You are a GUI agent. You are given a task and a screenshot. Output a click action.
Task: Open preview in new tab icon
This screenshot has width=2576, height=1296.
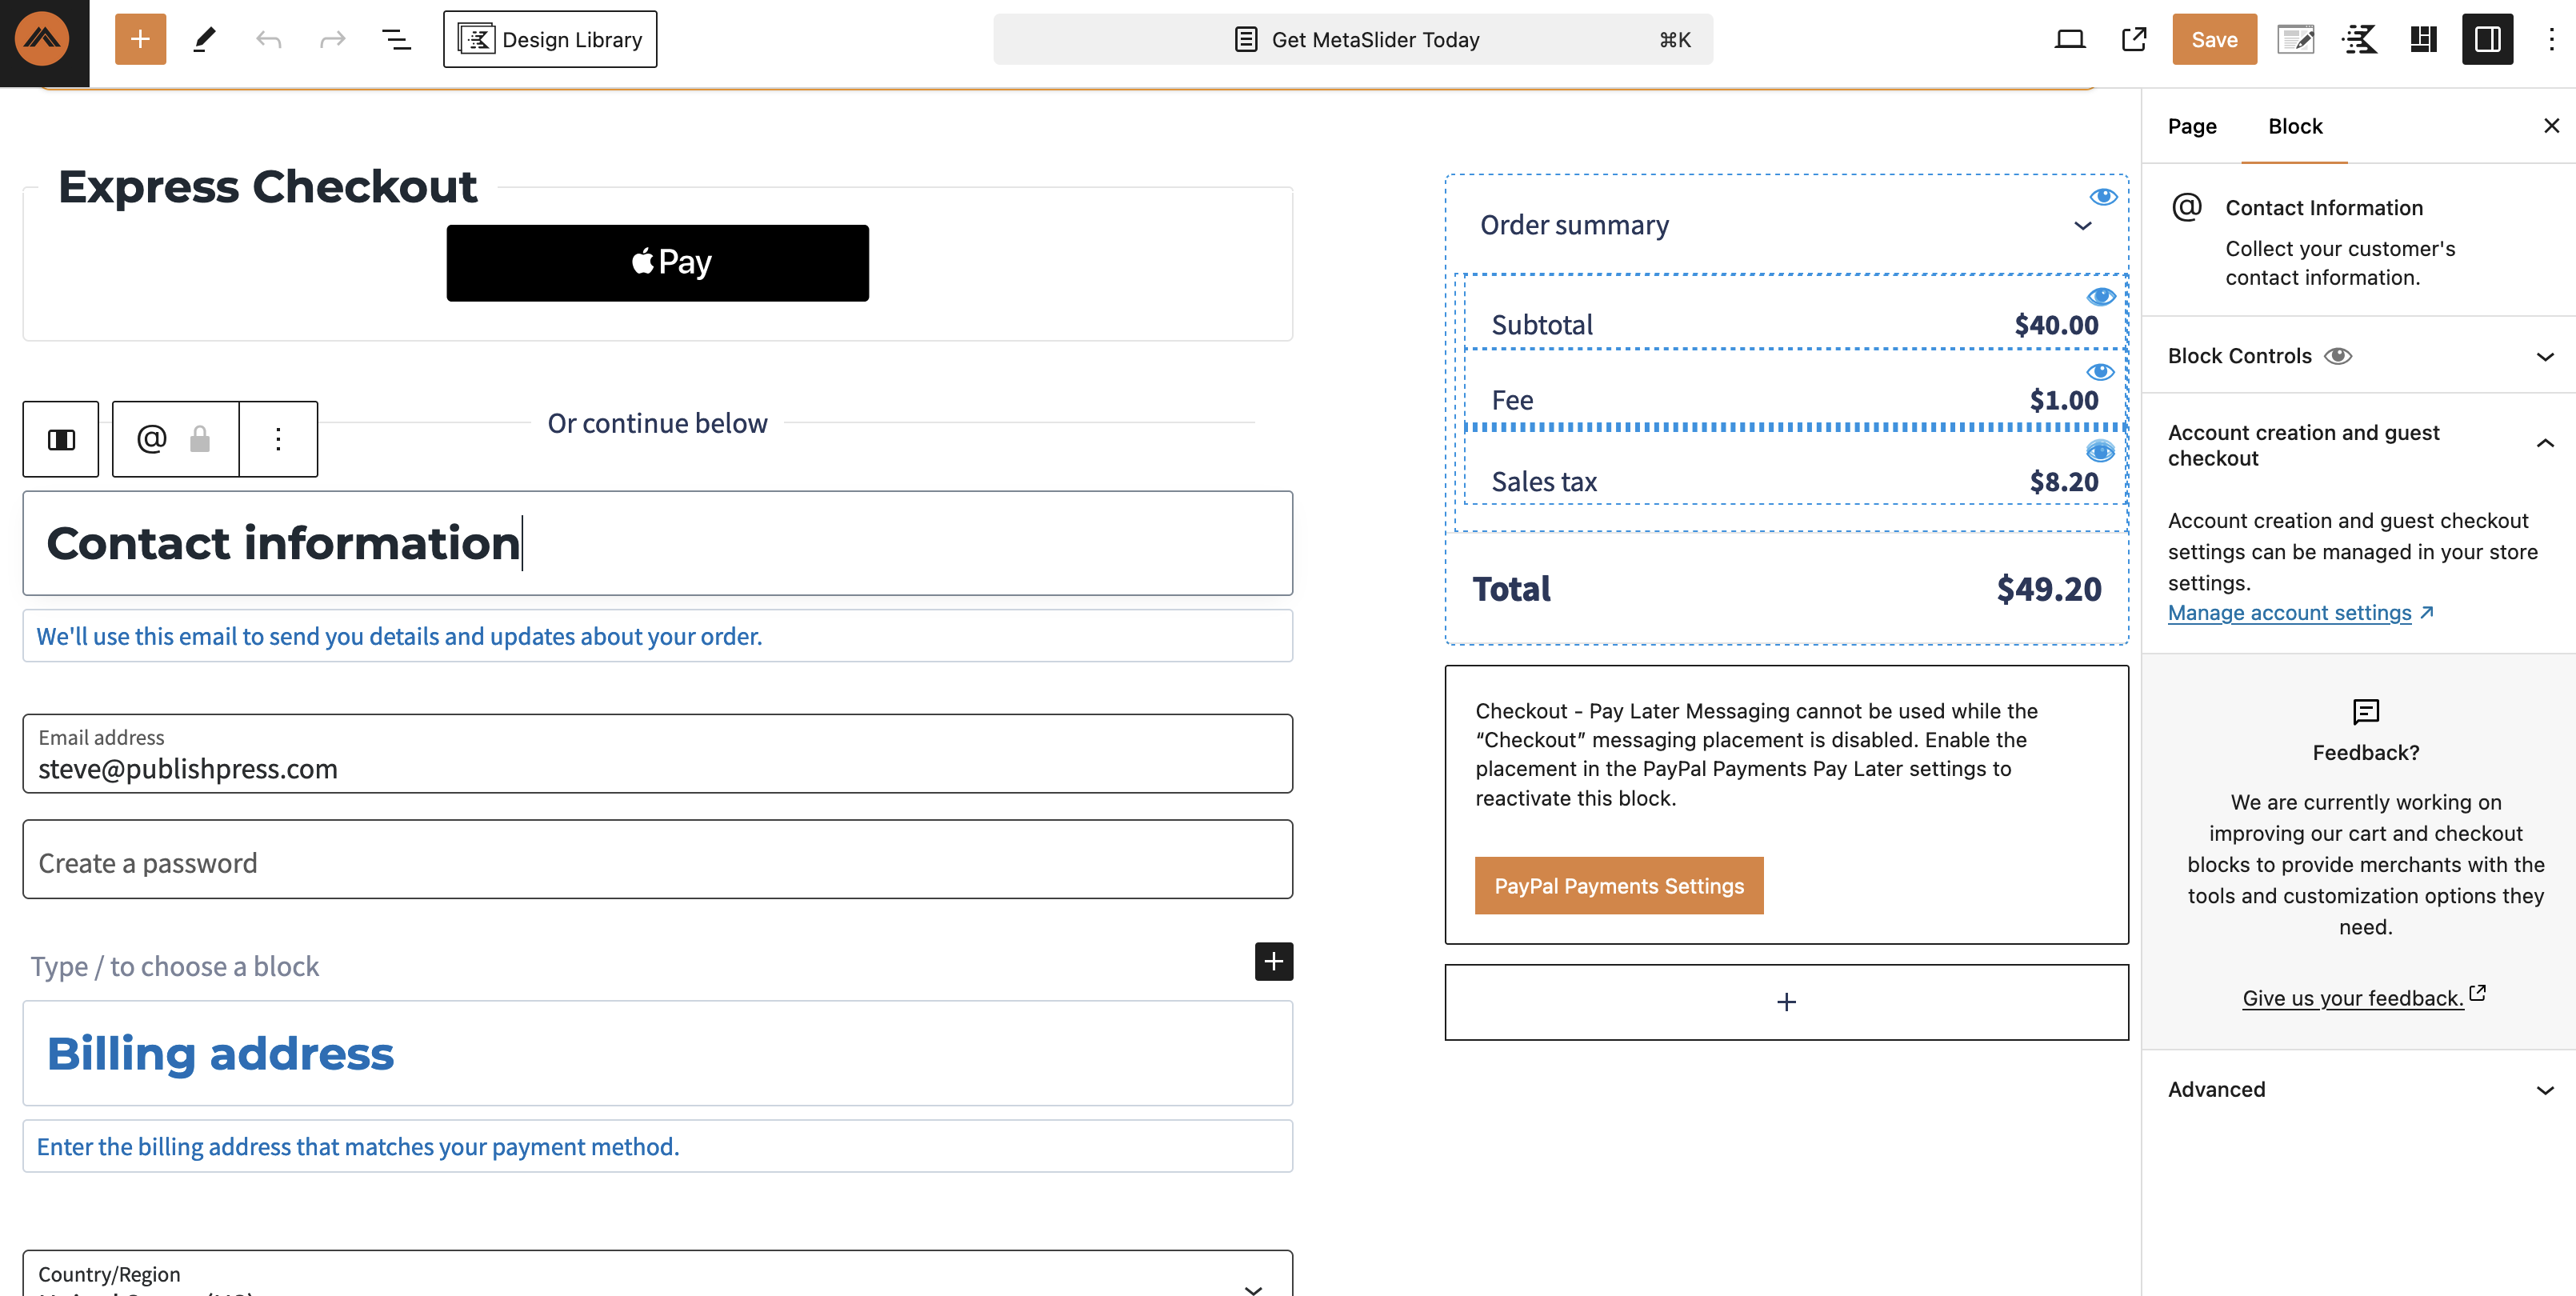click(x=2133, y=39)
